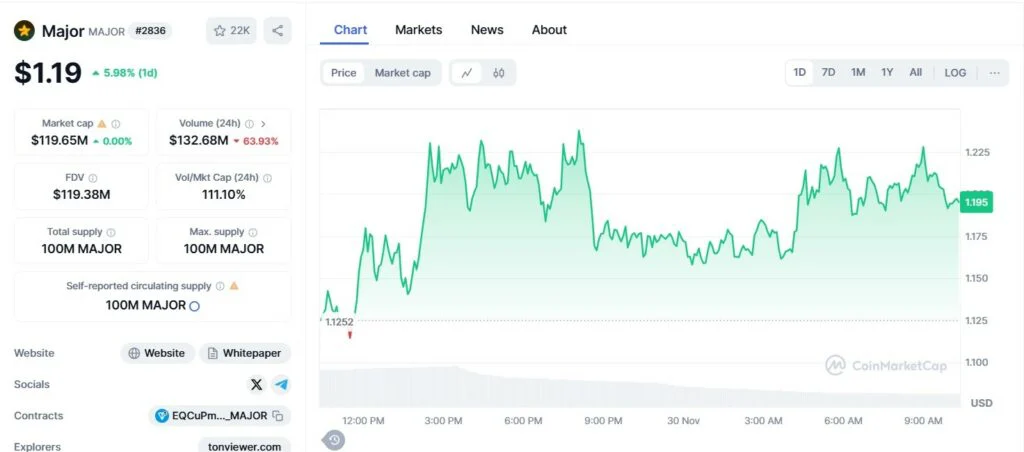Open the Telegram social link
The image size is (1024, 452).
point(281,384)
